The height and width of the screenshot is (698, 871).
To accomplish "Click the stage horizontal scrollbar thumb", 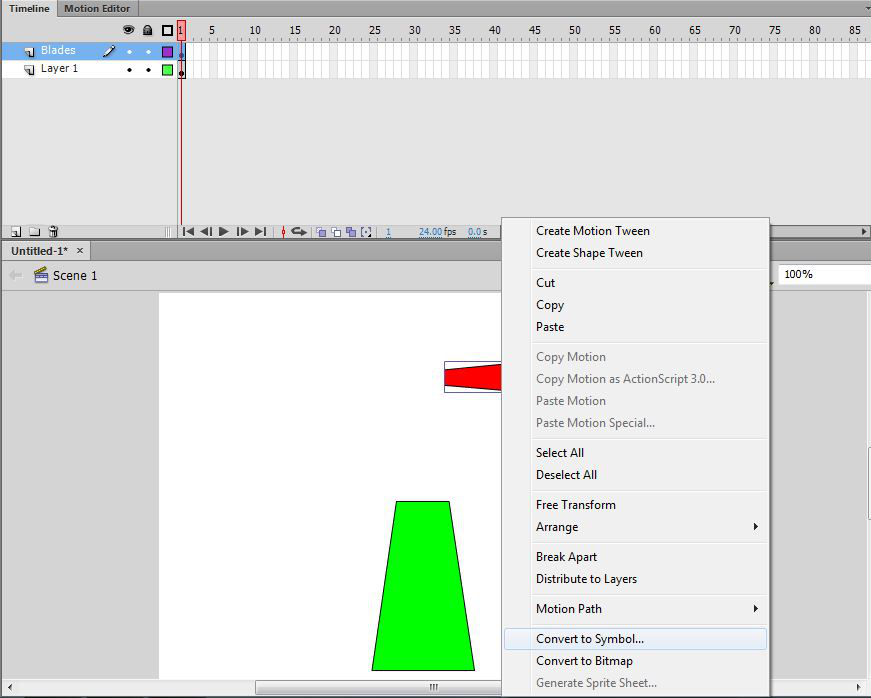I will (x=378, y=687).
